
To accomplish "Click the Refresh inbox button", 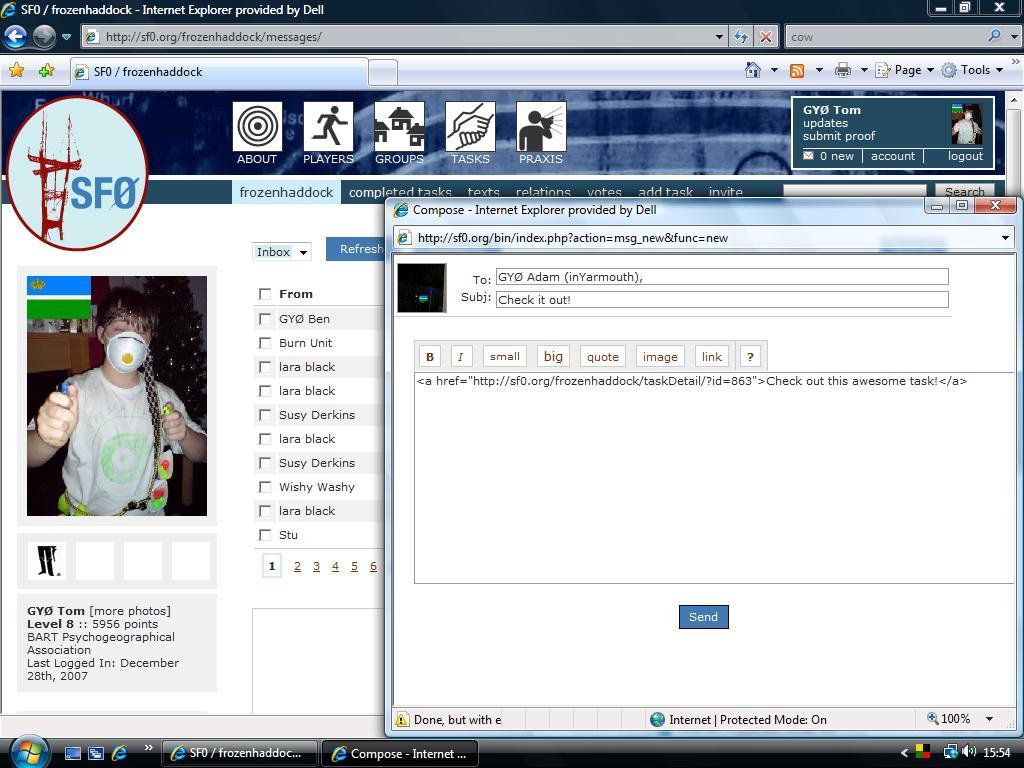I will click(x=356, y=249).
